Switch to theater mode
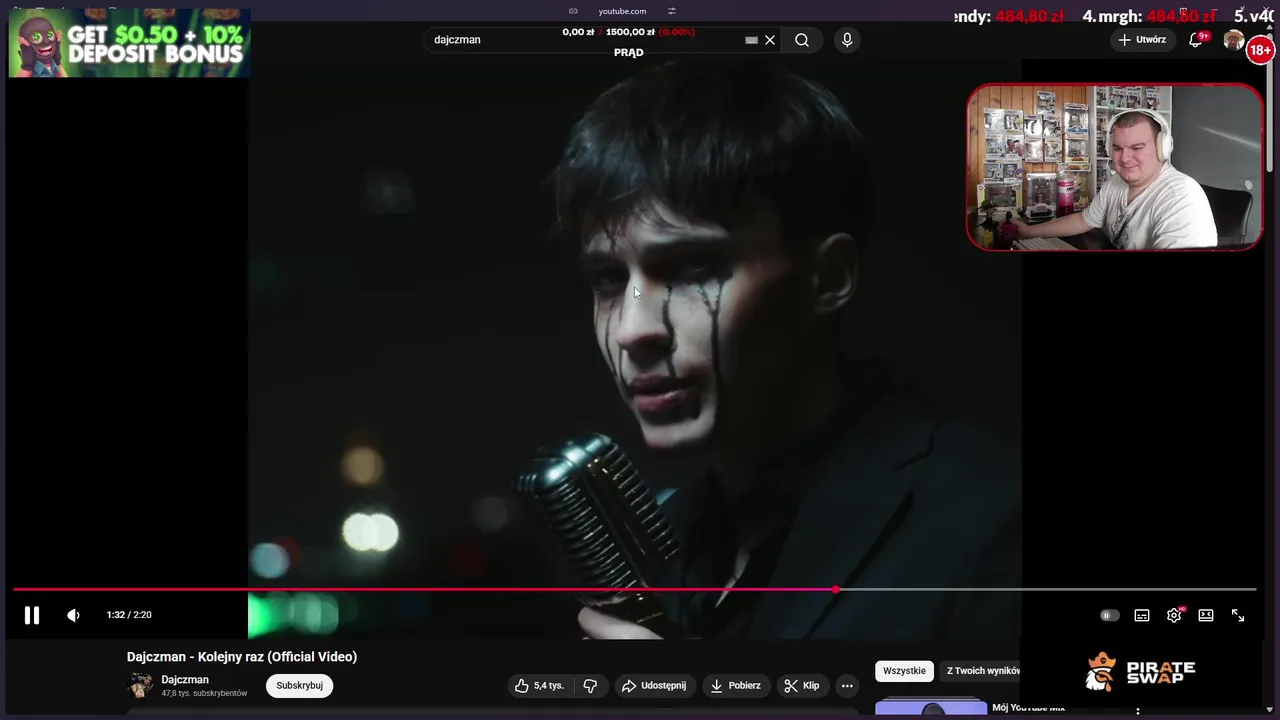1280x720 pixels. 1206,615
